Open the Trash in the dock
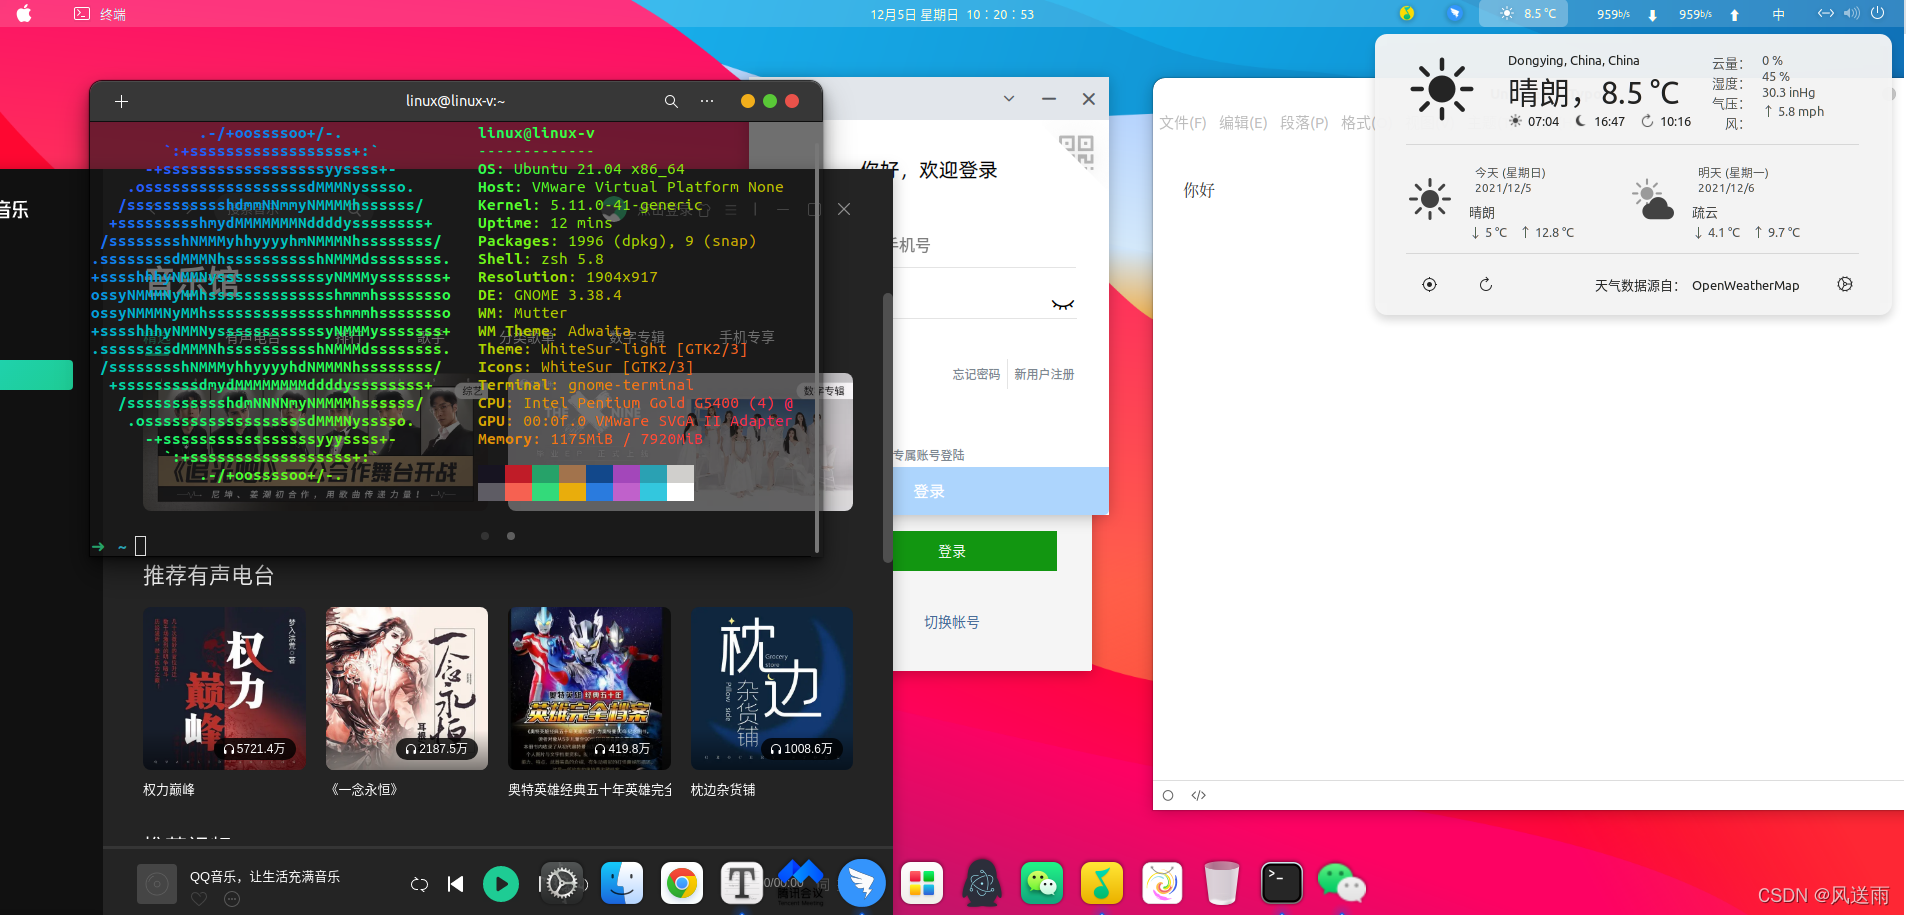The image size is (1906, 915). click(x=1222, y=883)
